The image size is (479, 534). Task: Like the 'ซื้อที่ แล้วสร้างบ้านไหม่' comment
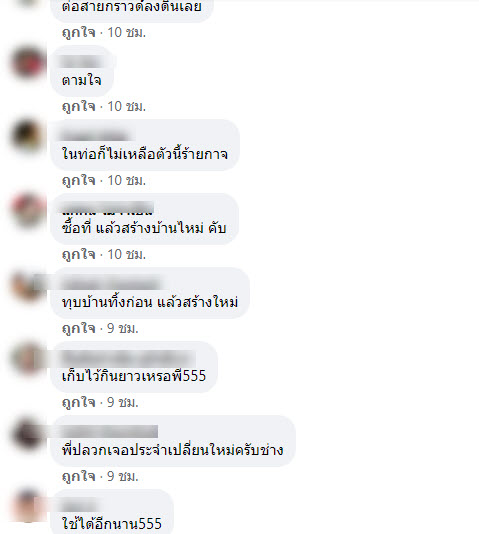[x=79, y=254]
